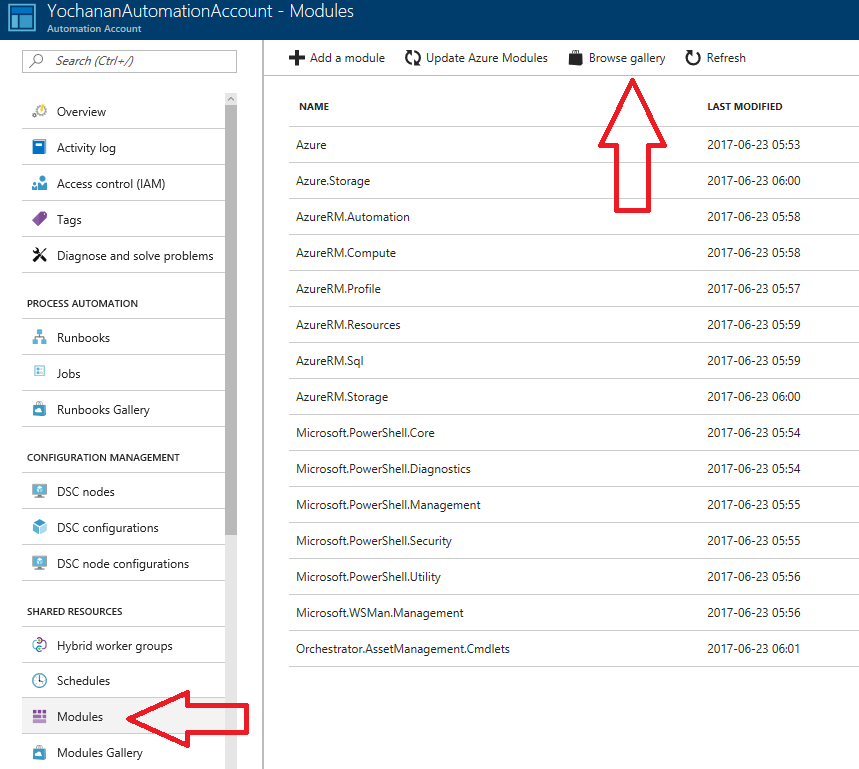Open the Azure module row
Viewport: 859px width, 769px height.
pos(574,145)
